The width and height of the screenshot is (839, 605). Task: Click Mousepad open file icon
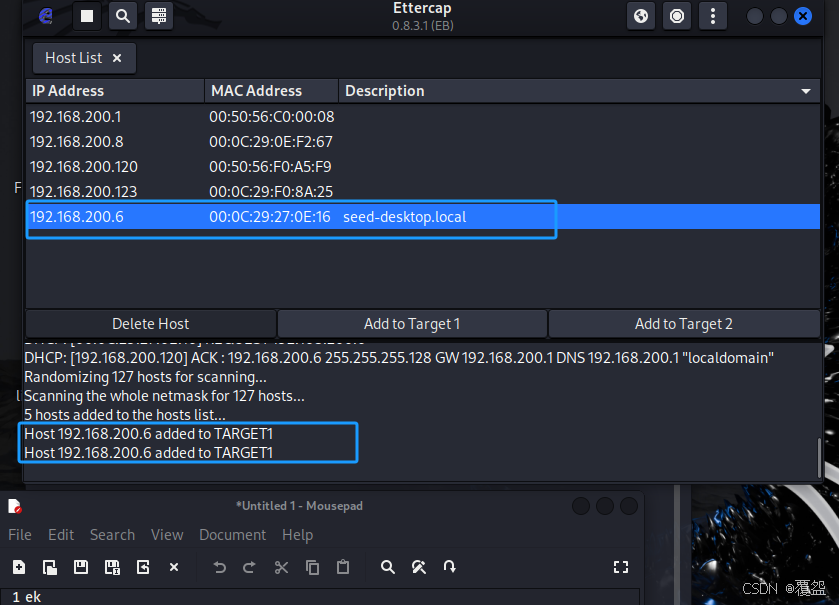(x=50, y=567)
